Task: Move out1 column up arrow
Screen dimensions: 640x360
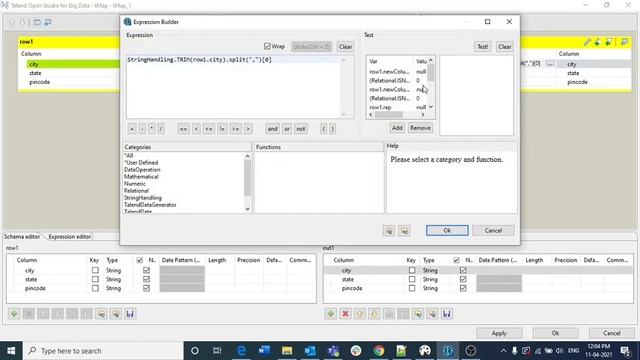Action: click(x=360, y=313)
